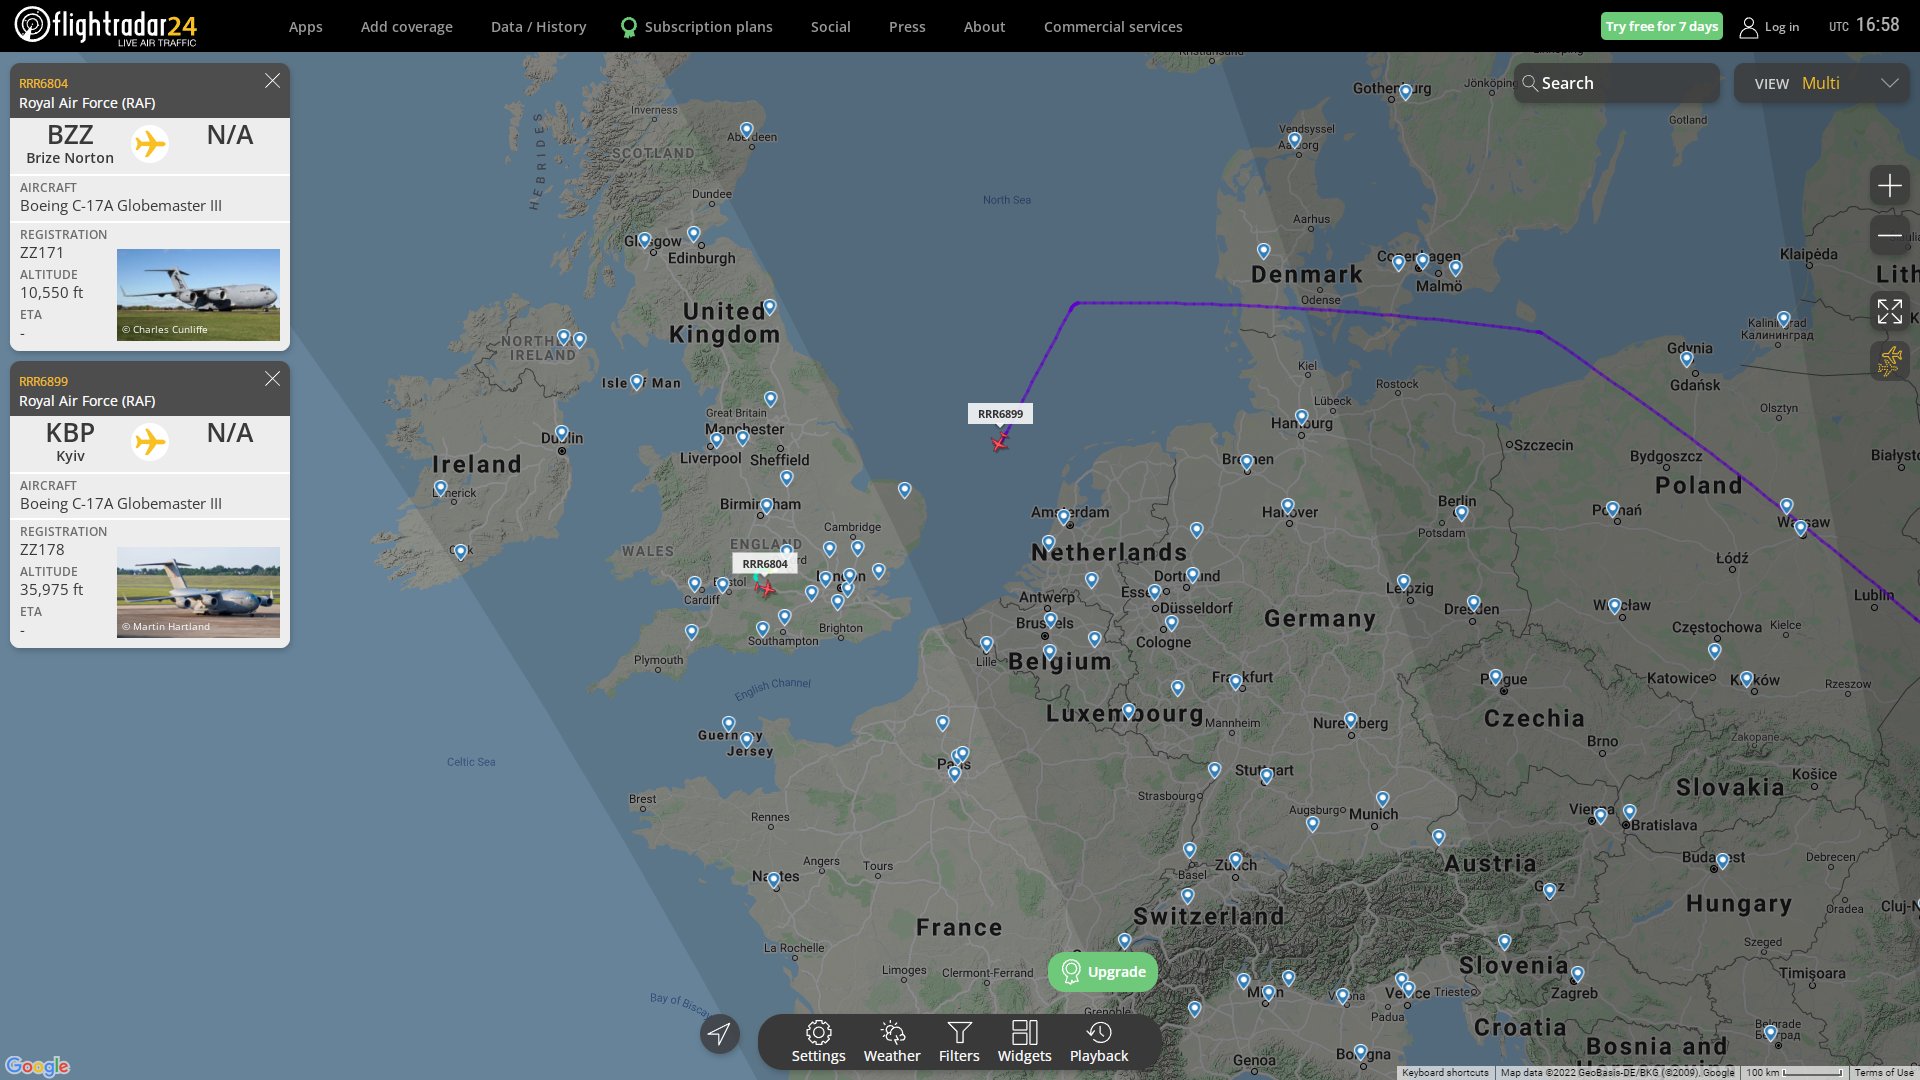This screenshot has width=1920, height=1080.
Task: Zoom out the map with minus button
Action: click(x=1889, y=236)
